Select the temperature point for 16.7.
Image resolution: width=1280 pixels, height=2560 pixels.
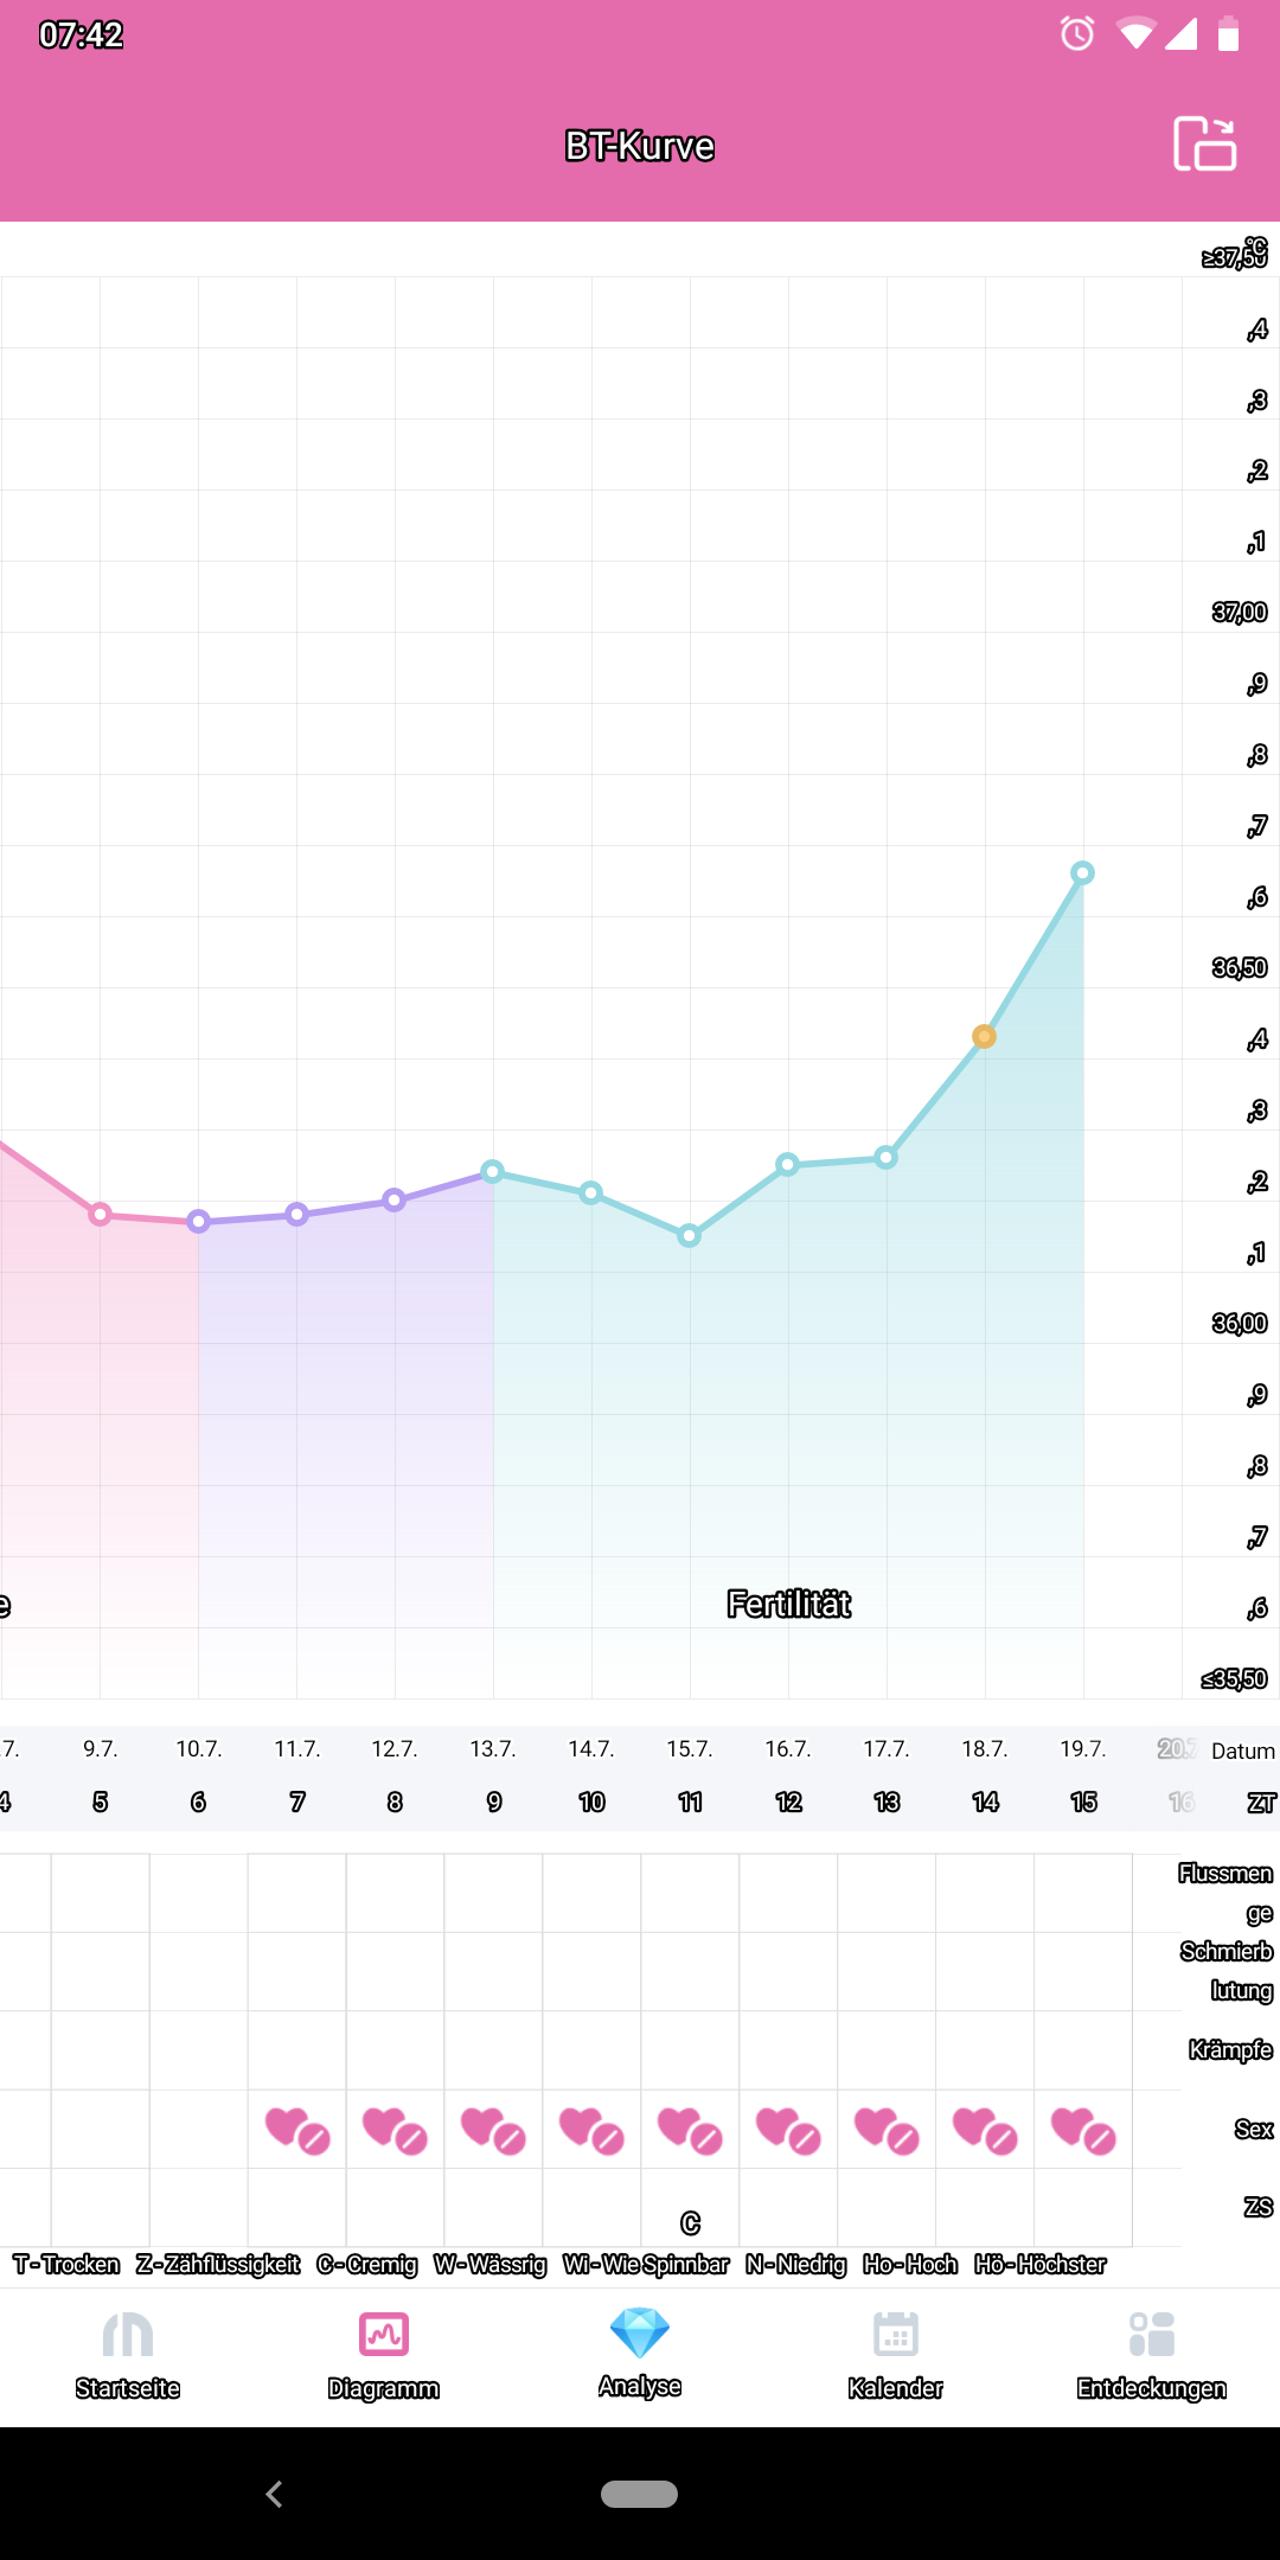pos(787,1164)
